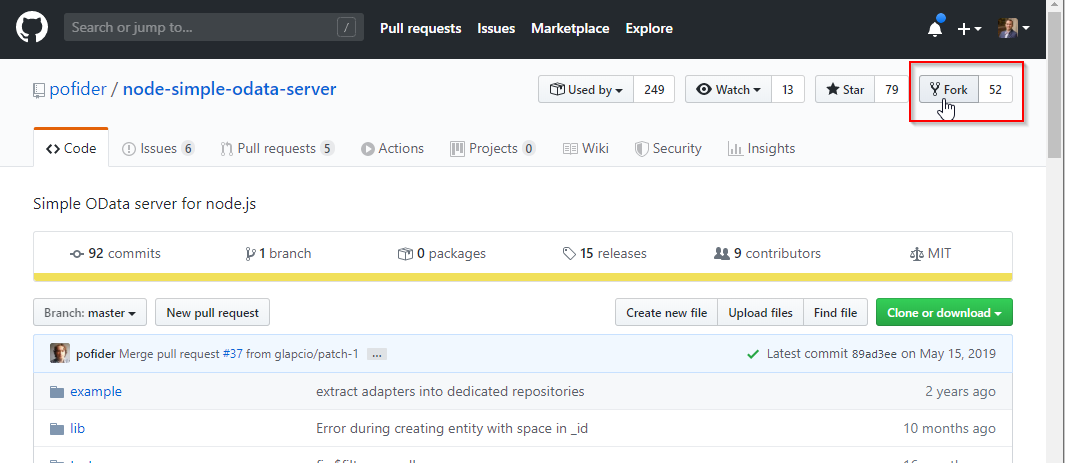Switch to the Insights tab

761,148
